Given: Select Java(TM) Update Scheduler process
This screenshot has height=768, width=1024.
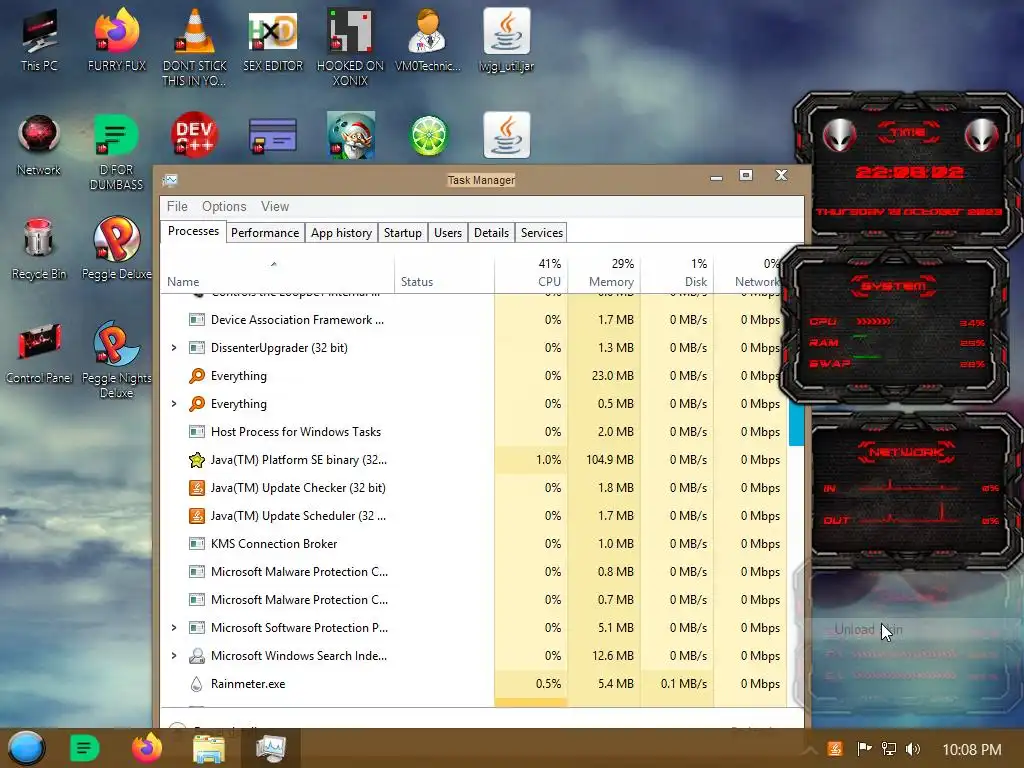Looking at the screenshot, I should (x=473, y=516).
